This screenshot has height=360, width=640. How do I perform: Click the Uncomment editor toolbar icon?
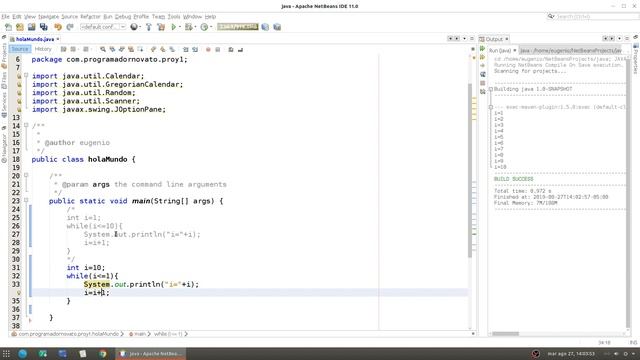(x=240, y=49)
